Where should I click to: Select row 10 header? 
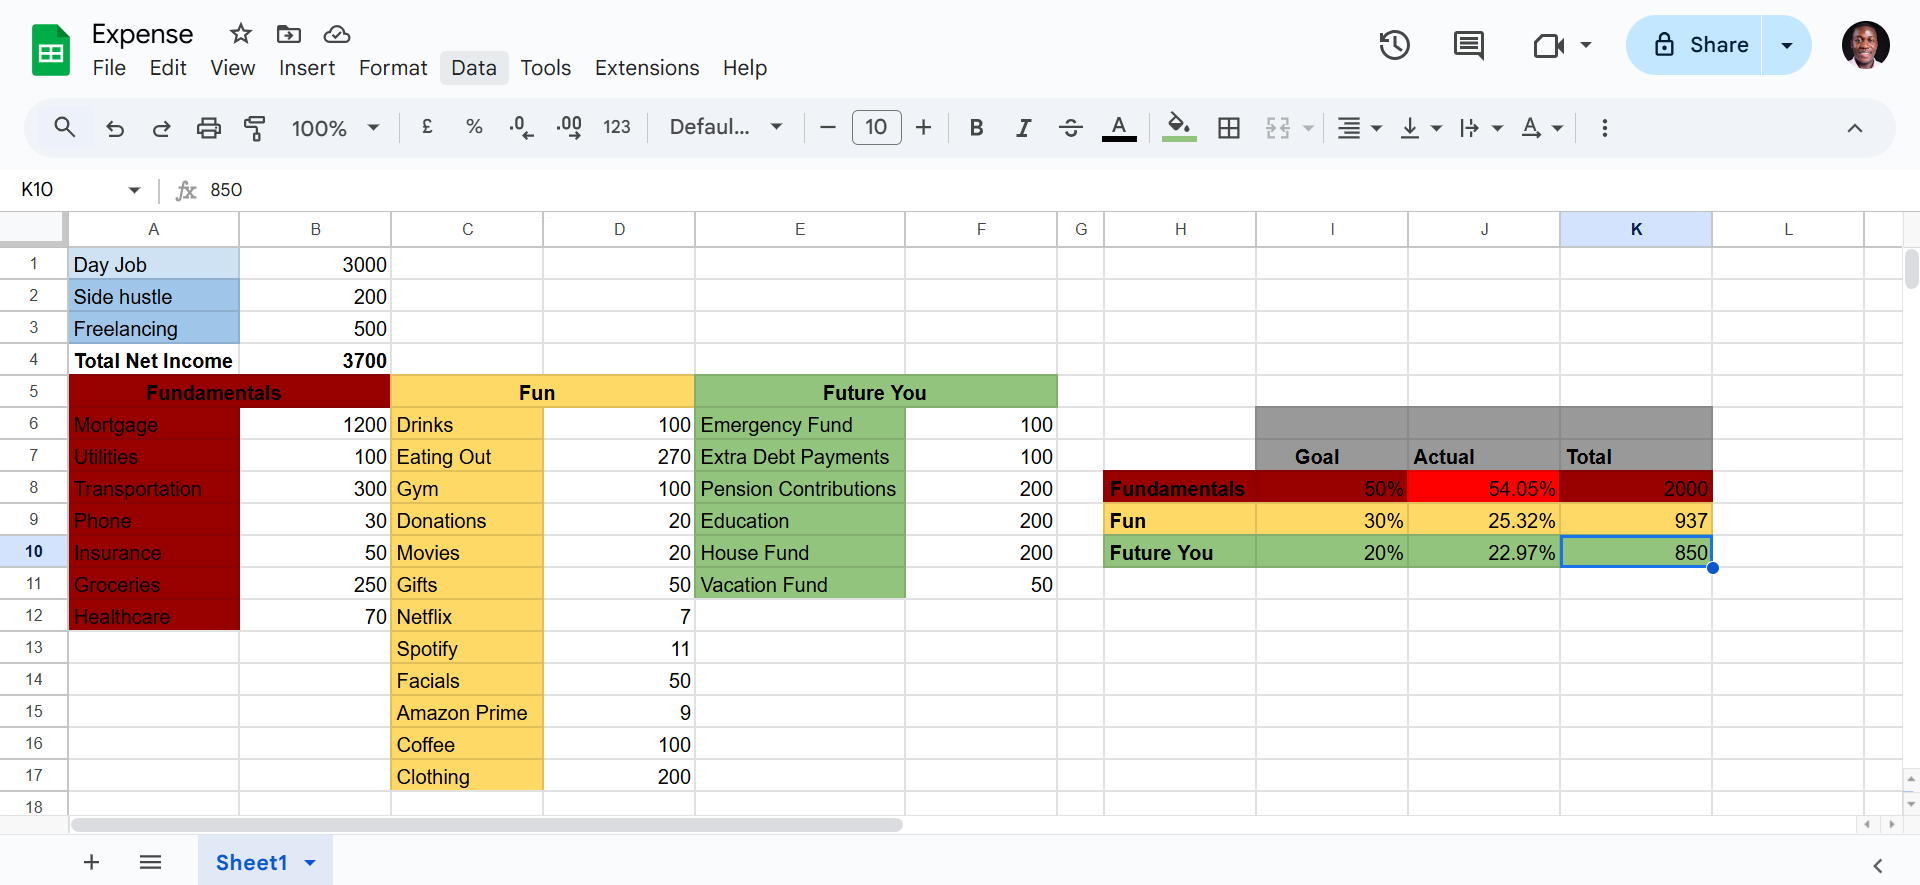point(34,551)
